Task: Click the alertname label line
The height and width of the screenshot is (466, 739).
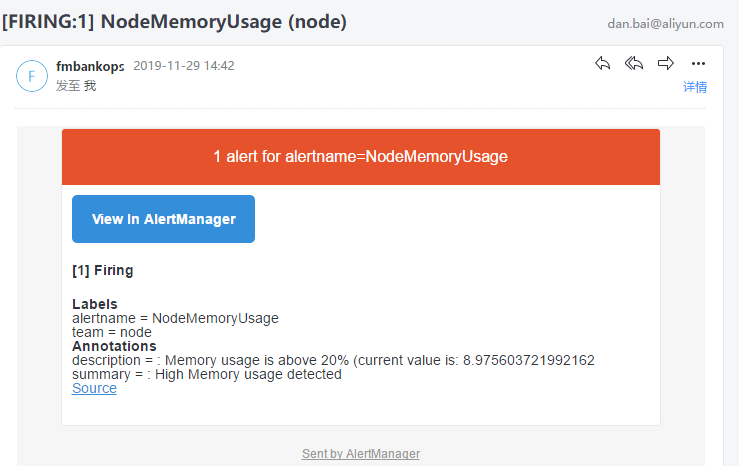Action: (x=175, y=319)
